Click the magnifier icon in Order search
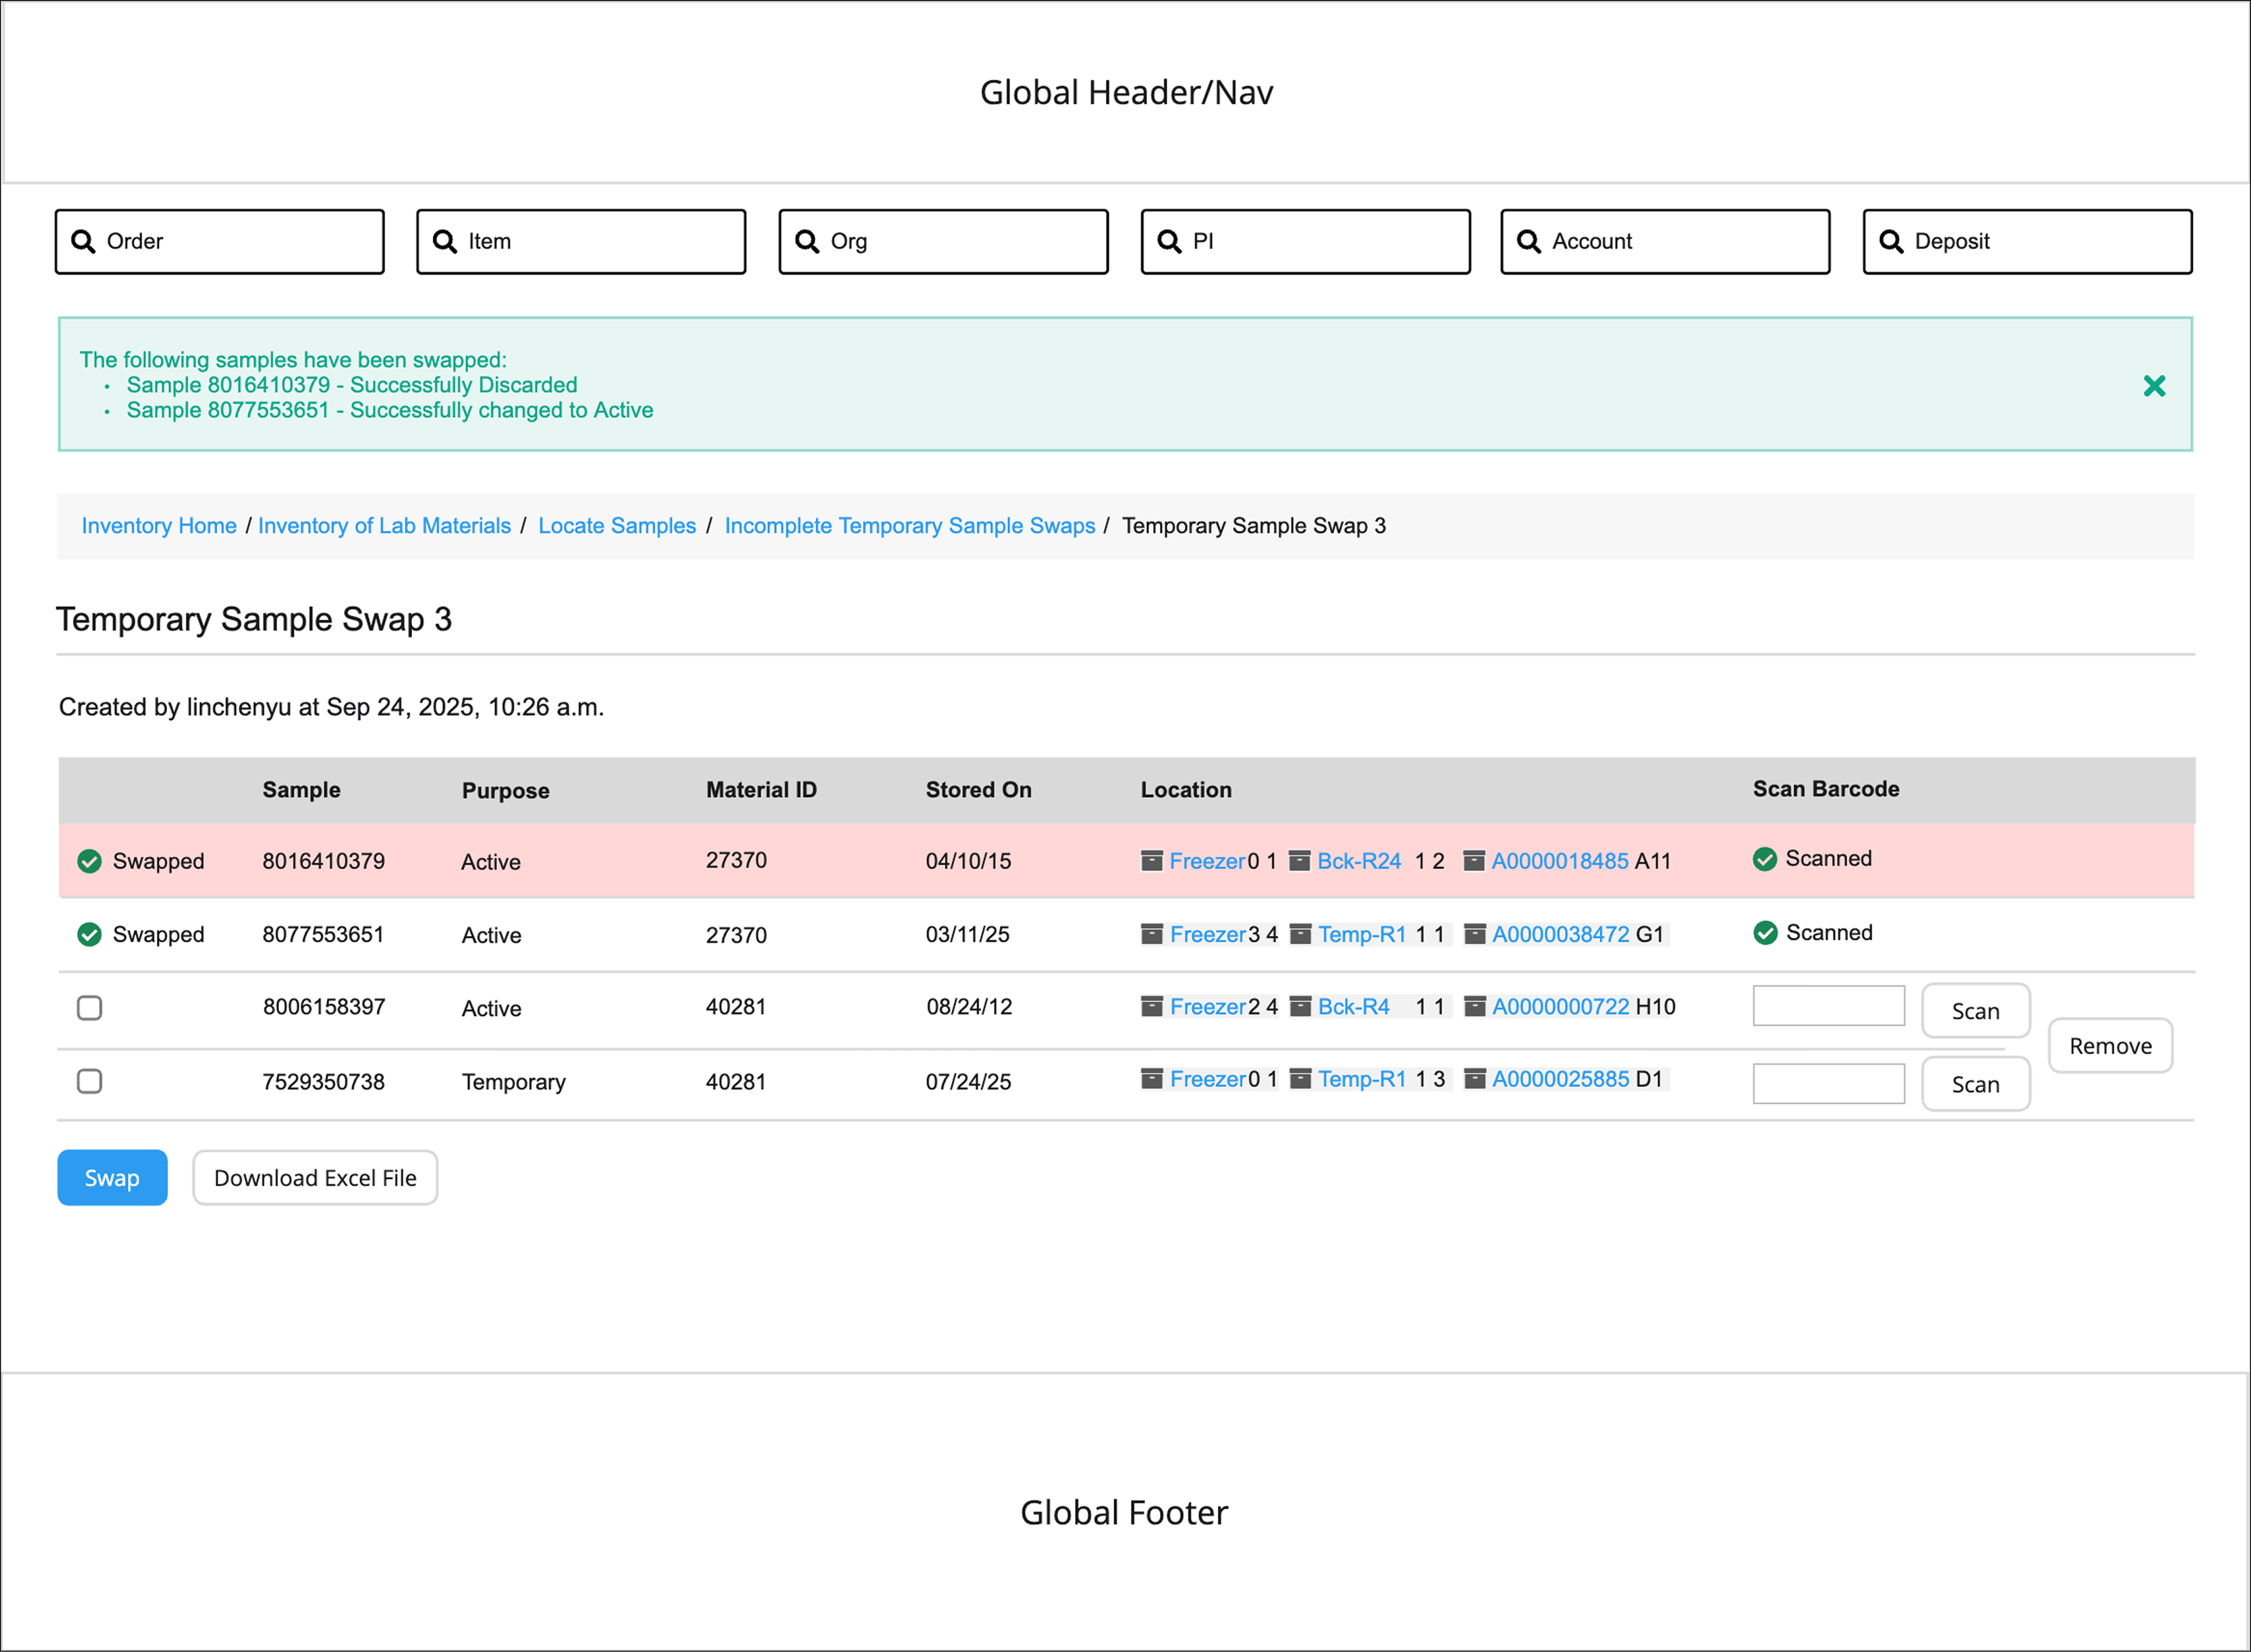This screenshot has width=2251, height=1652. coord(83,241)
